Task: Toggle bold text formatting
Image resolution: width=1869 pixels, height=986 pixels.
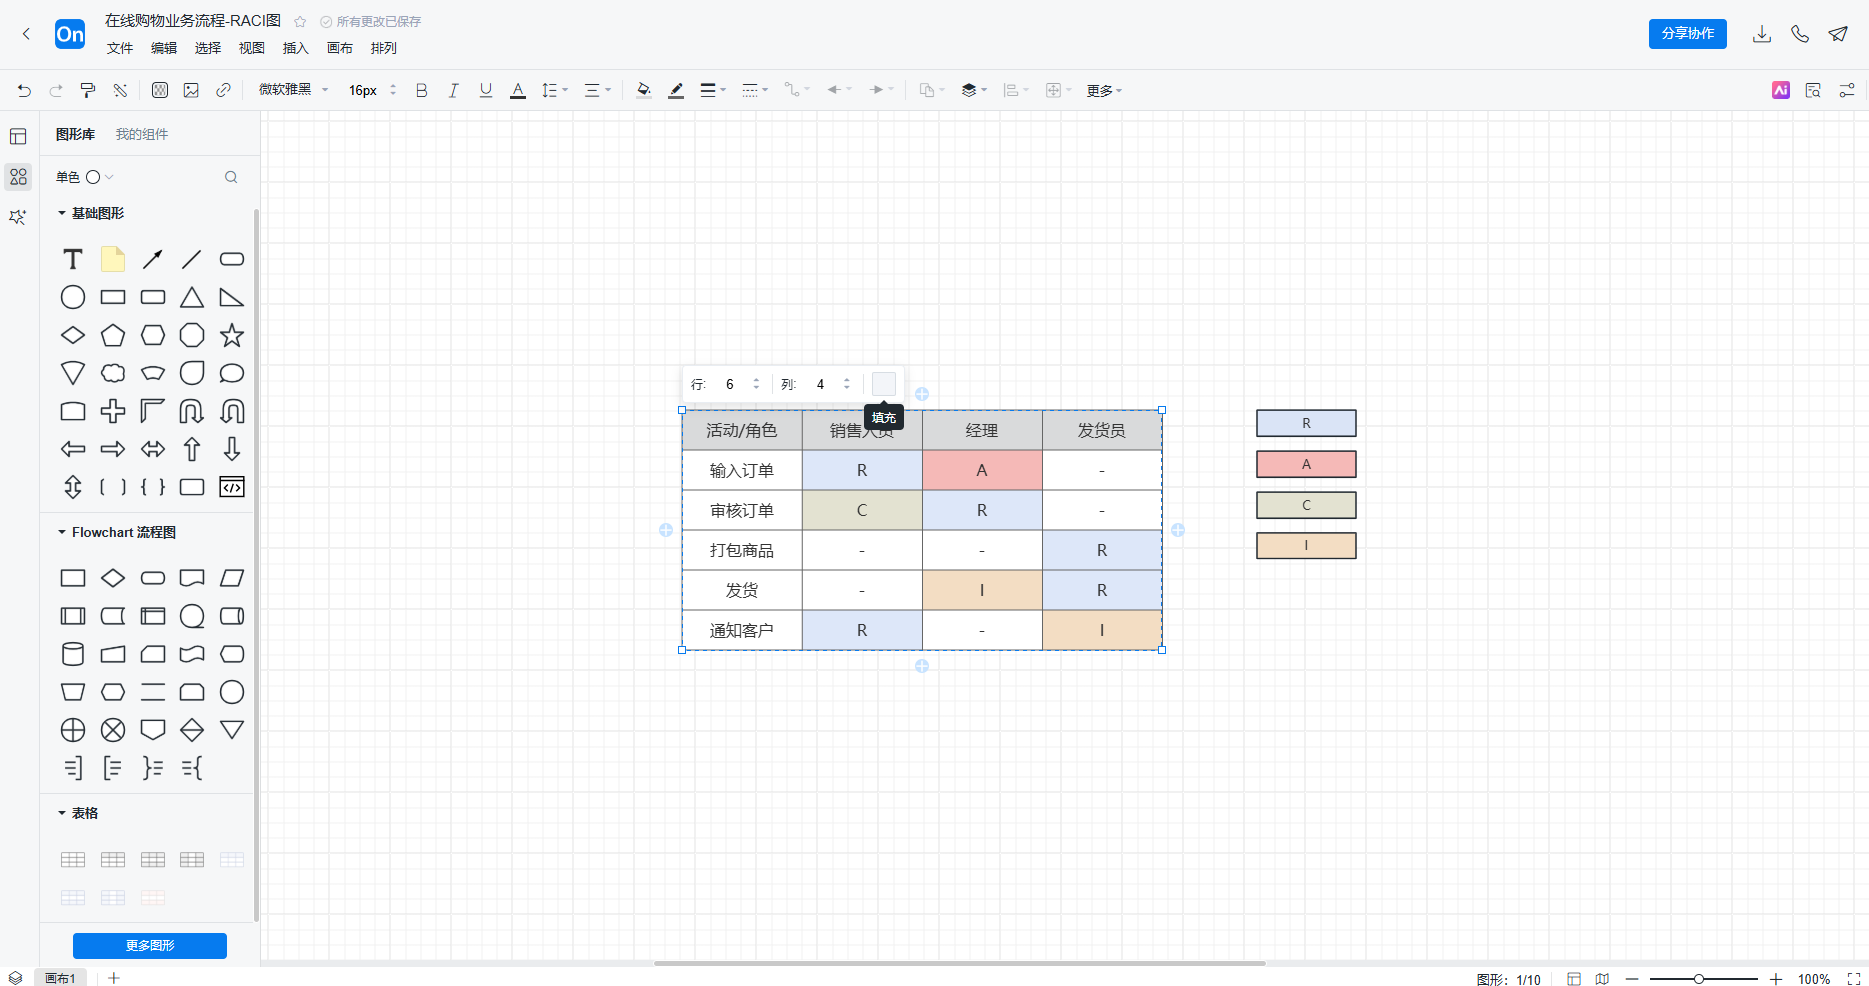Action: (x=421, y=90)
